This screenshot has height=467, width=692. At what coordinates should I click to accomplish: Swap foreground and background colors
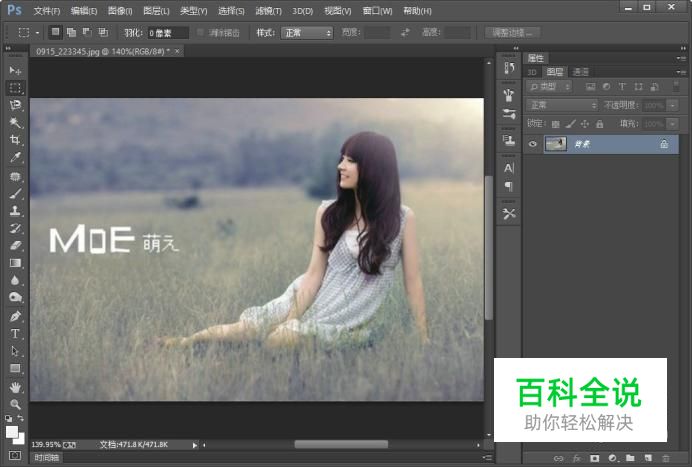coord(20,418)
